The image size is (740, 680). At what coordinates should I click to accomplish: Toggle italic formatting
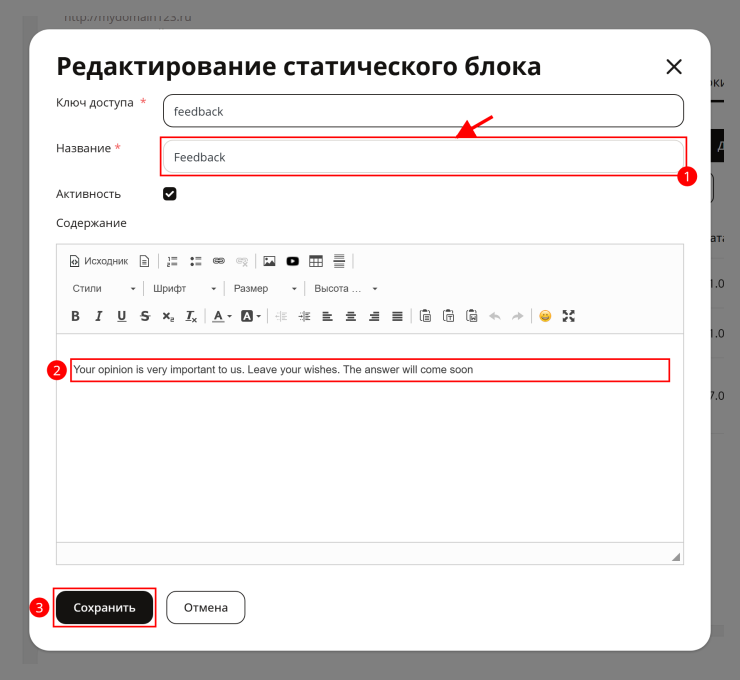pyautogui.click(x=98, y=316)
